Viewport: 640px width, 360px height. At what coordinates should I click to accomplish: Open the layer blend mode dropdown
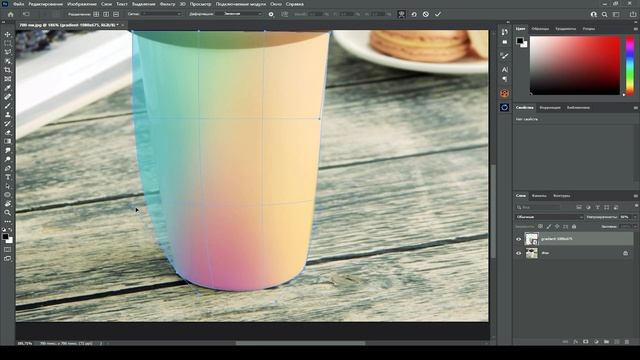point(549,217)
